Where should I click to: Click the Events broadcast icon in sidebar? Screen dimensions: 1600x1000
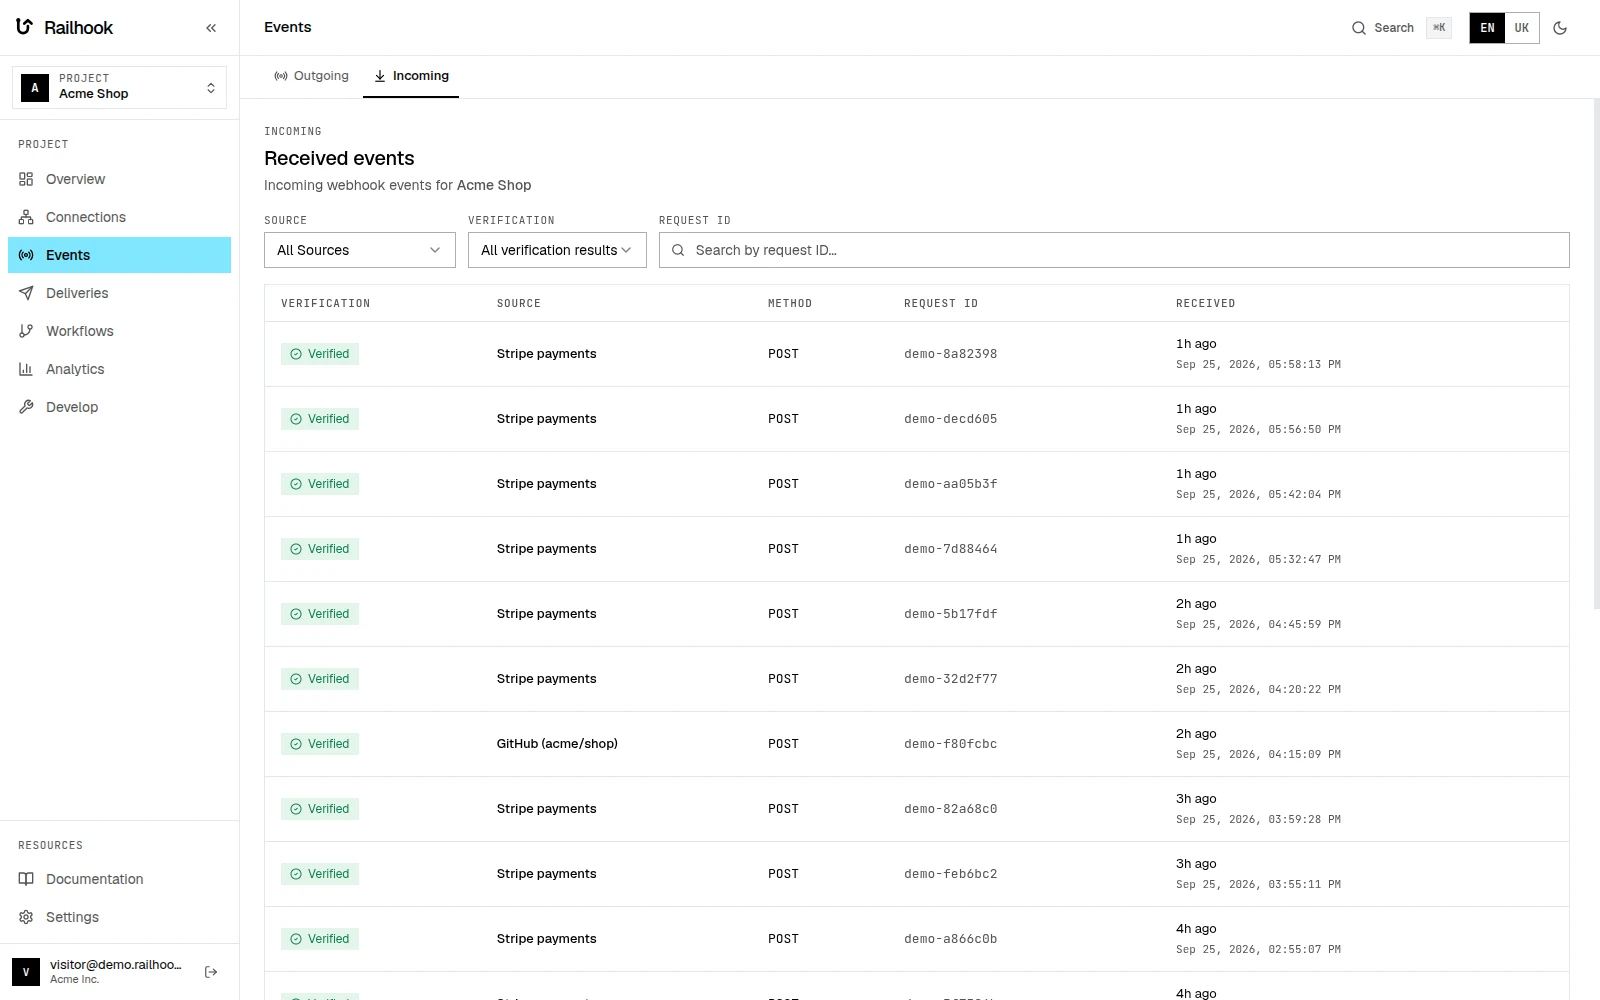26,255
